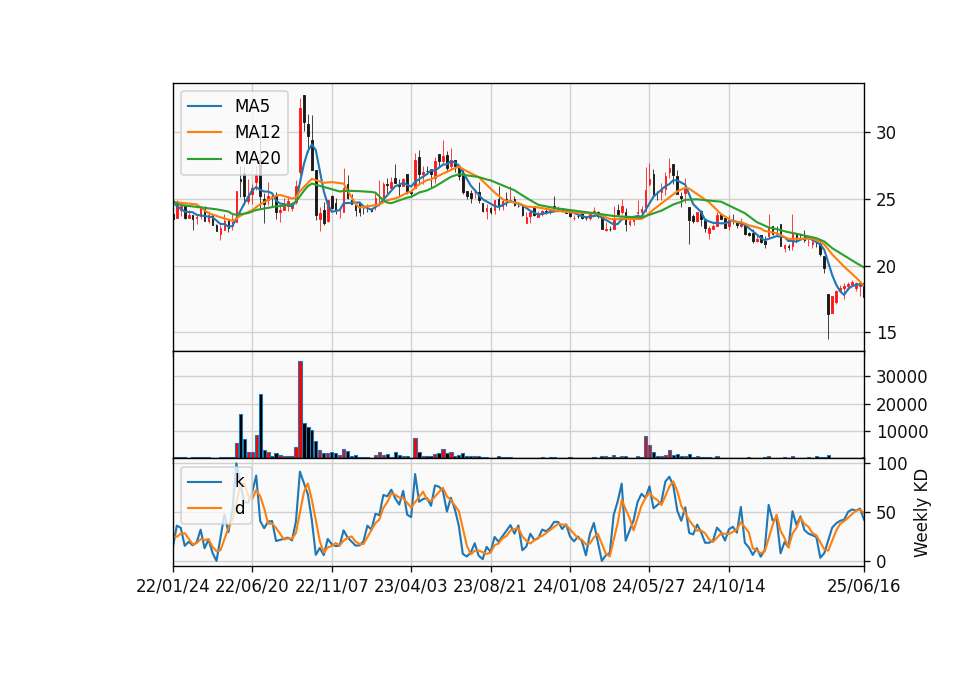960x690 pixels.
Task: Click the price axis value 25
Action: (886, 200)
